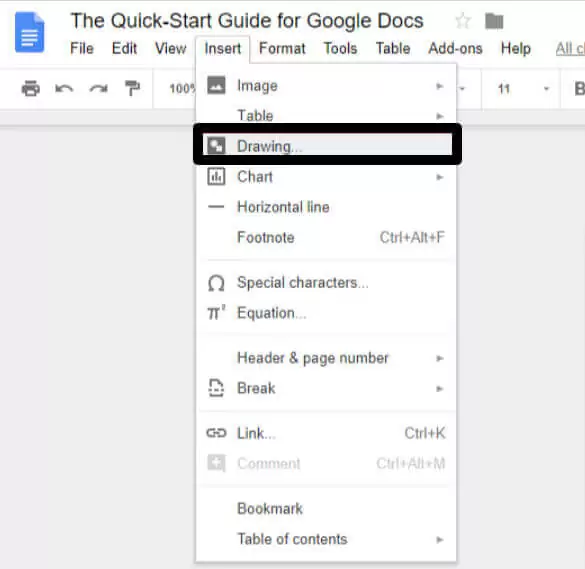The height and width of the screenshot is (569, 585).
Task: Click the Undo arrow icon
Action: (64, 89)
